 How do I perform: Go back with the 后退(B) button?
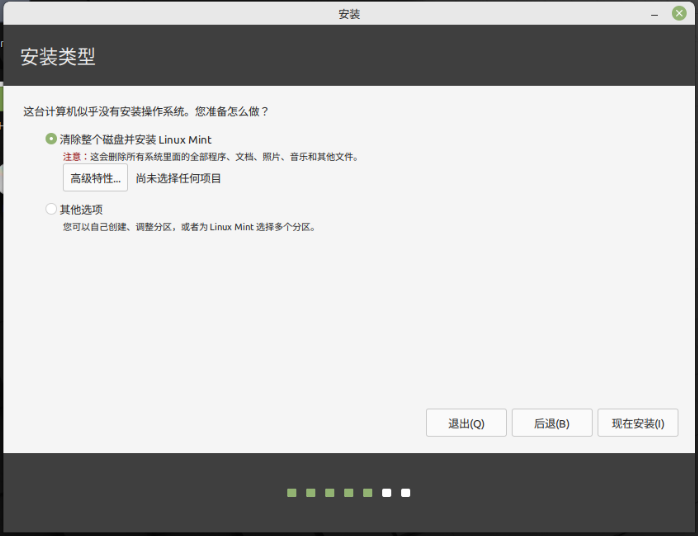coord(552,423)
